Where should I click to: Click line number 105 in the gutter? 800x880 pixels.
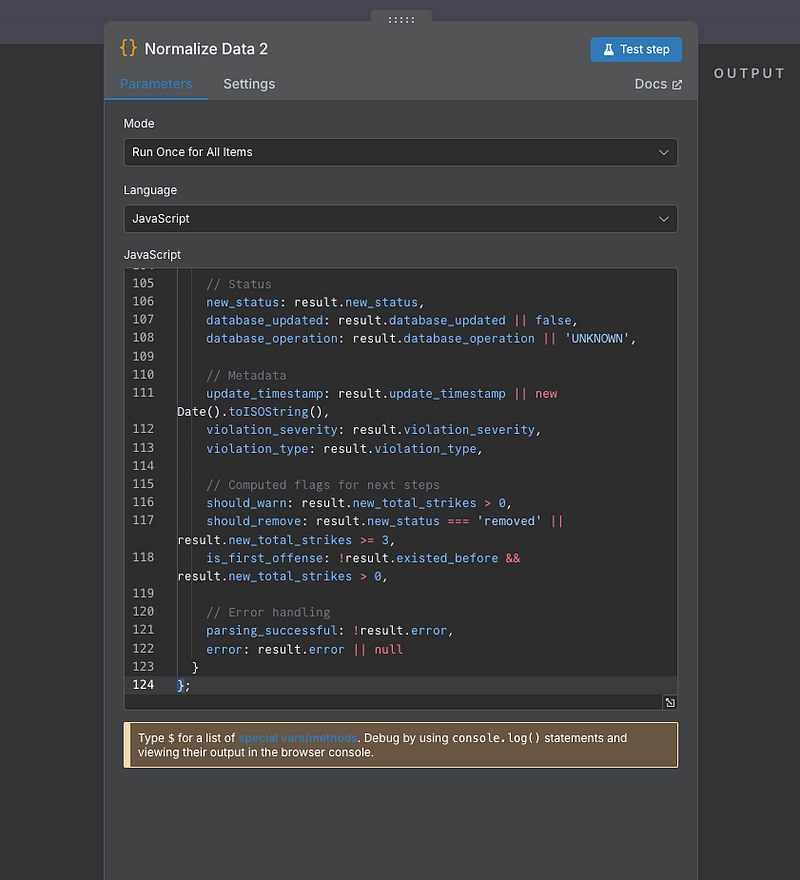[143, 283]
